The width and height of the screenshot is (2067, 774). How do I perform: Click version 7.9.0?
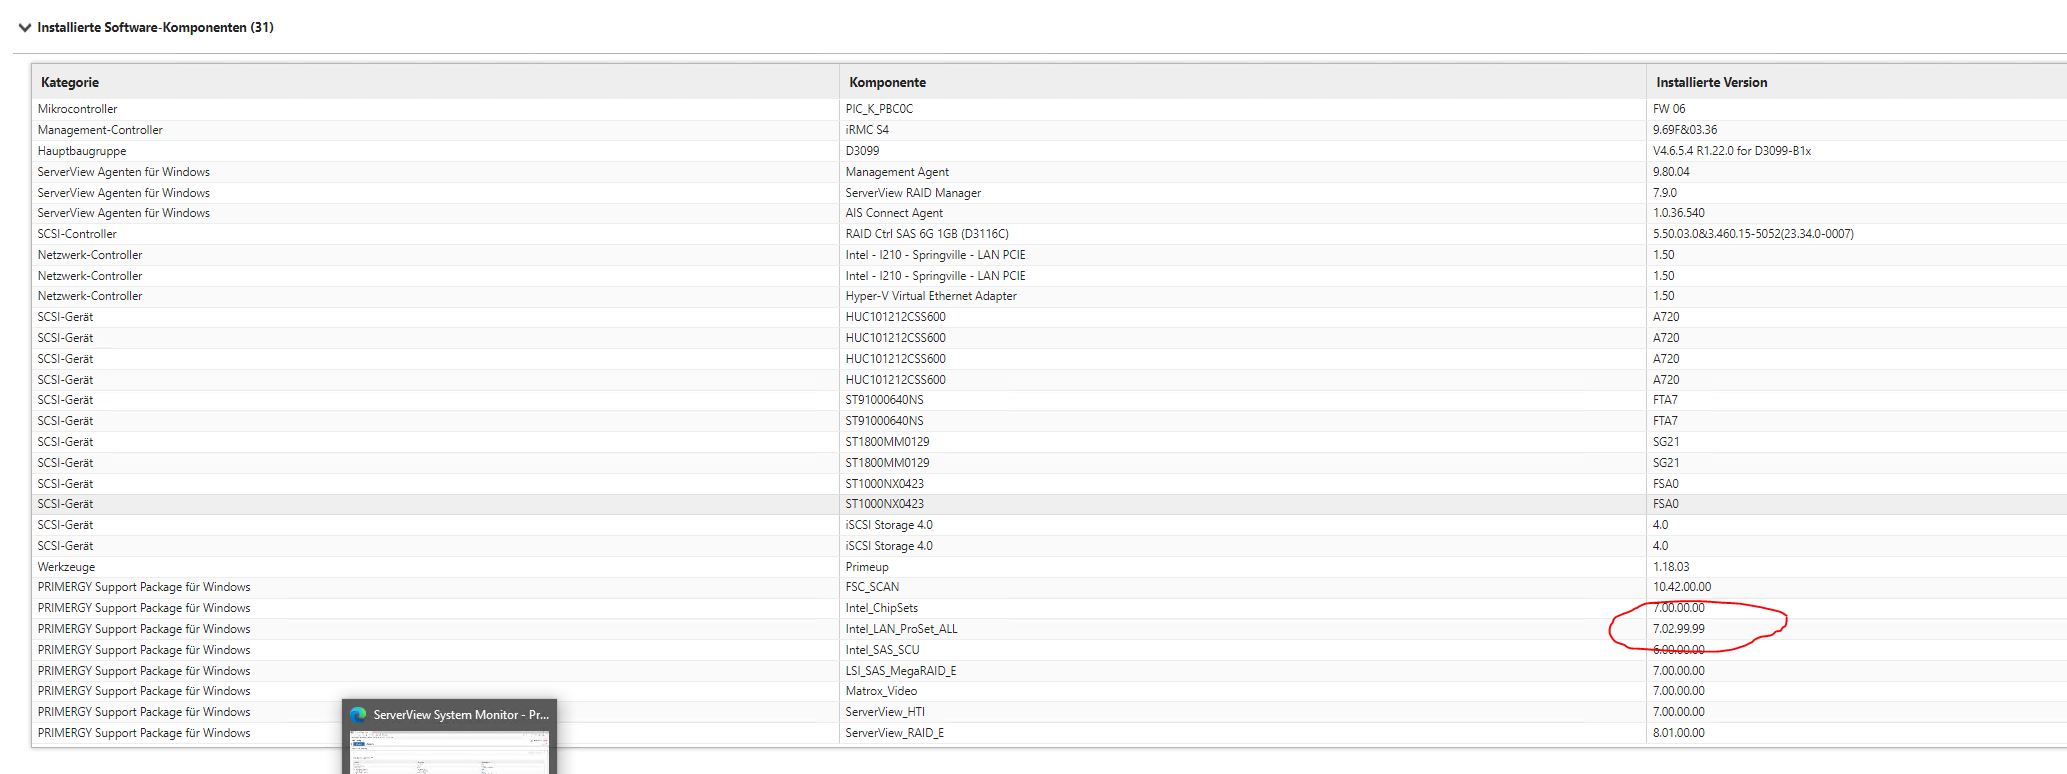(1665, 193)
